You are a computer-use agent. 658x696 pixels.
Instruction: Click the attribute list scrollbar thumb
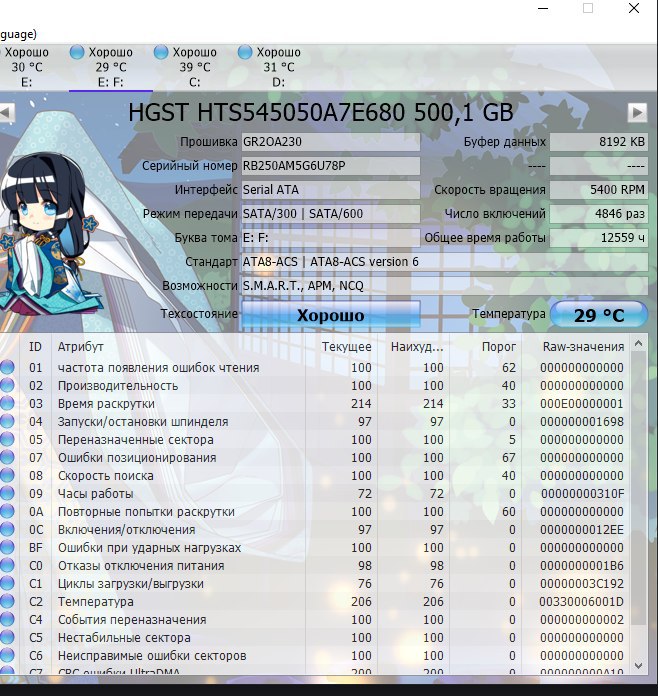pos(638,488)
